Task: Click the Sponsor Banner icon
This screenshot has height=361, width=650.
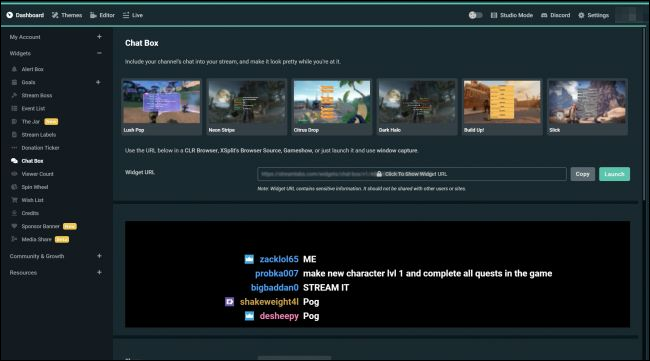Action: click(x=14, y=226)
